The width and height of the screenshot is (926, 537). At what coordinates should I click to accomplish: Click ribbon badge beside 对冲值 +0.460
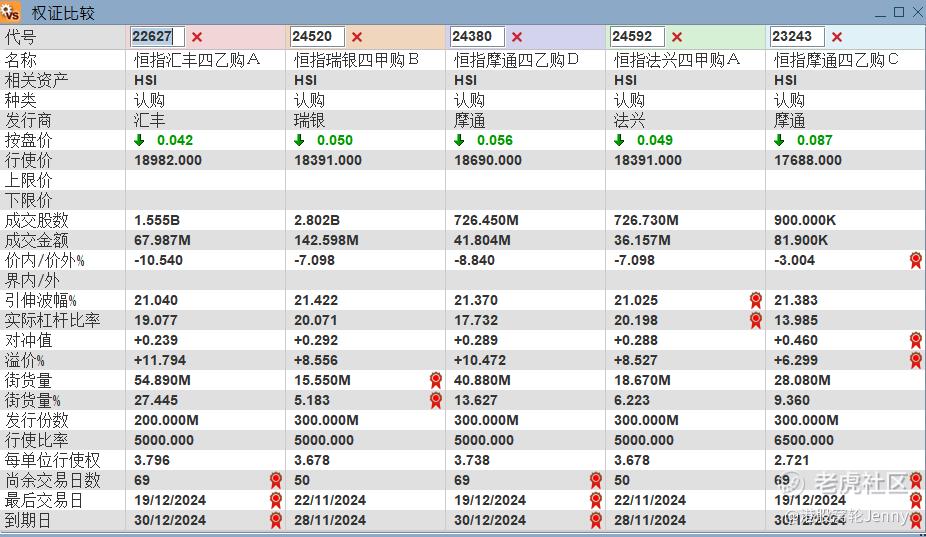(915, 340)
